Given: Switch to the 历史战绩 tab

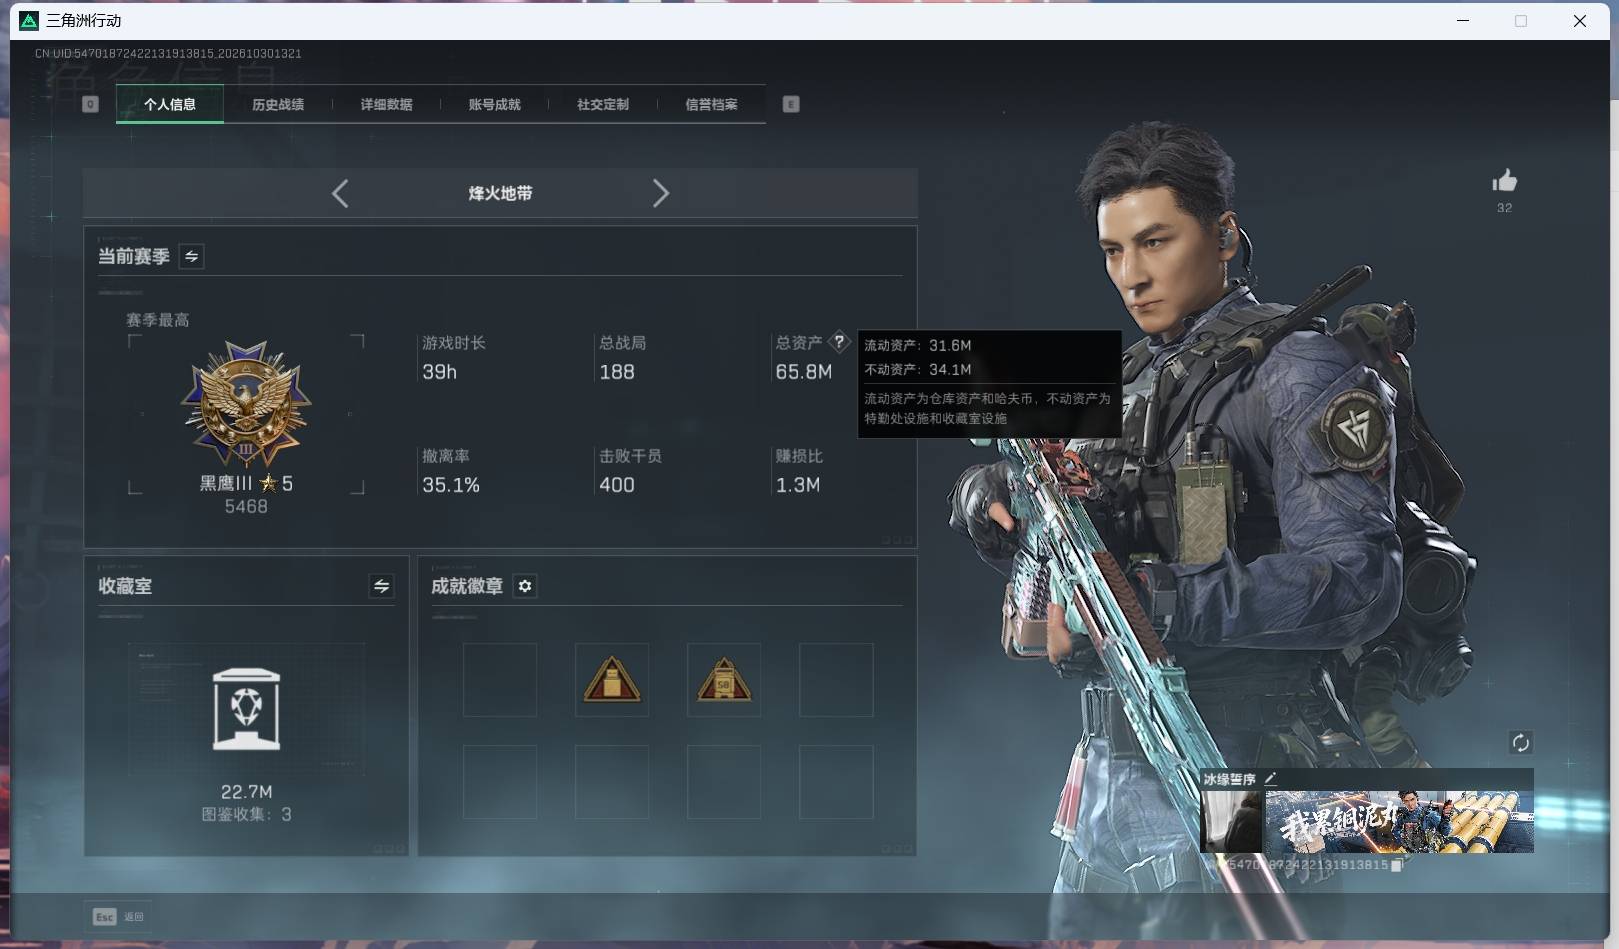Looking at the screenshot, I should (278, 104).
